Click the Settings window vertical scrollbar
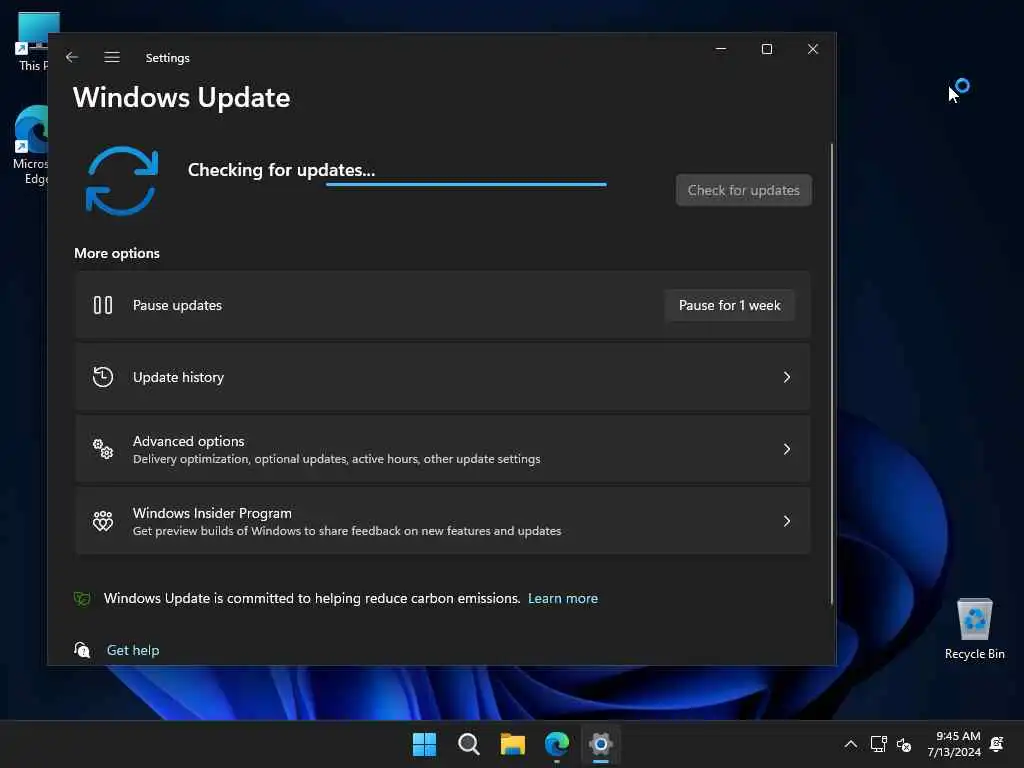 831,374
